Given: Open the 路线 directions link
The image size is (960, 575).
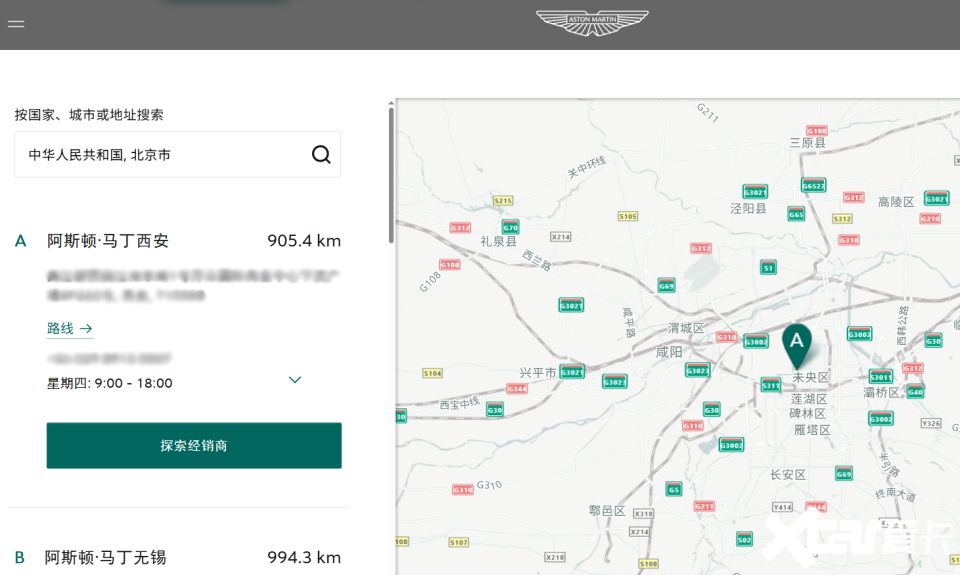Looking at the screenshot, I should tap(70, 329).
